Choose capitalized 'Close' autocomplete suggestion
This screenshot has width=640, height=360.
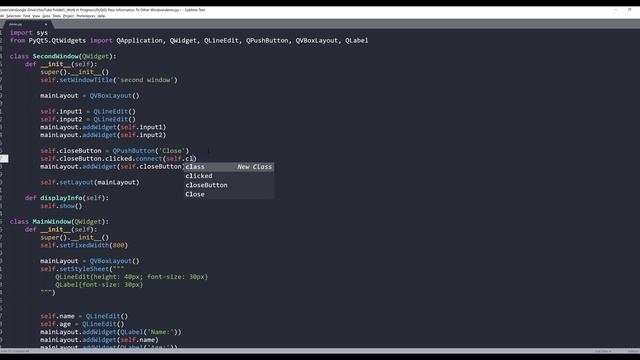229,194
